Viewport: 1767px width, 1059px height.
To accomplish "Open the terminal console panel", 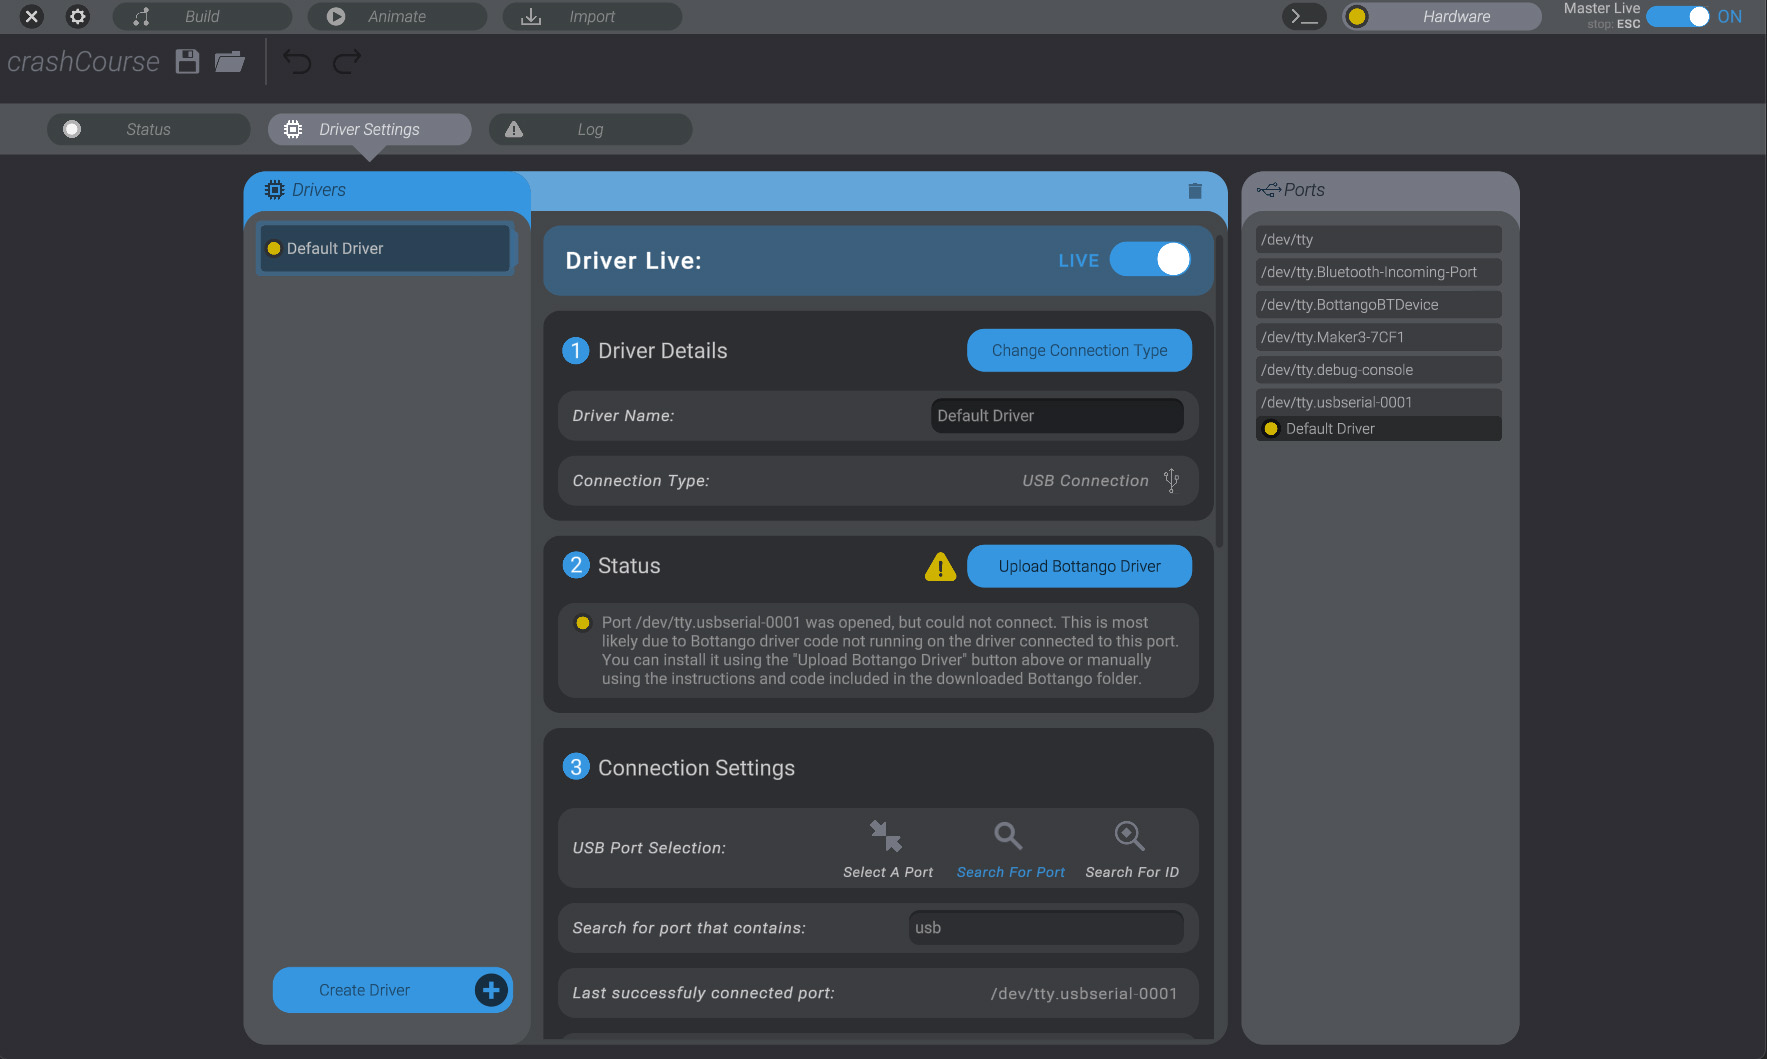I will pos(1303,16).
